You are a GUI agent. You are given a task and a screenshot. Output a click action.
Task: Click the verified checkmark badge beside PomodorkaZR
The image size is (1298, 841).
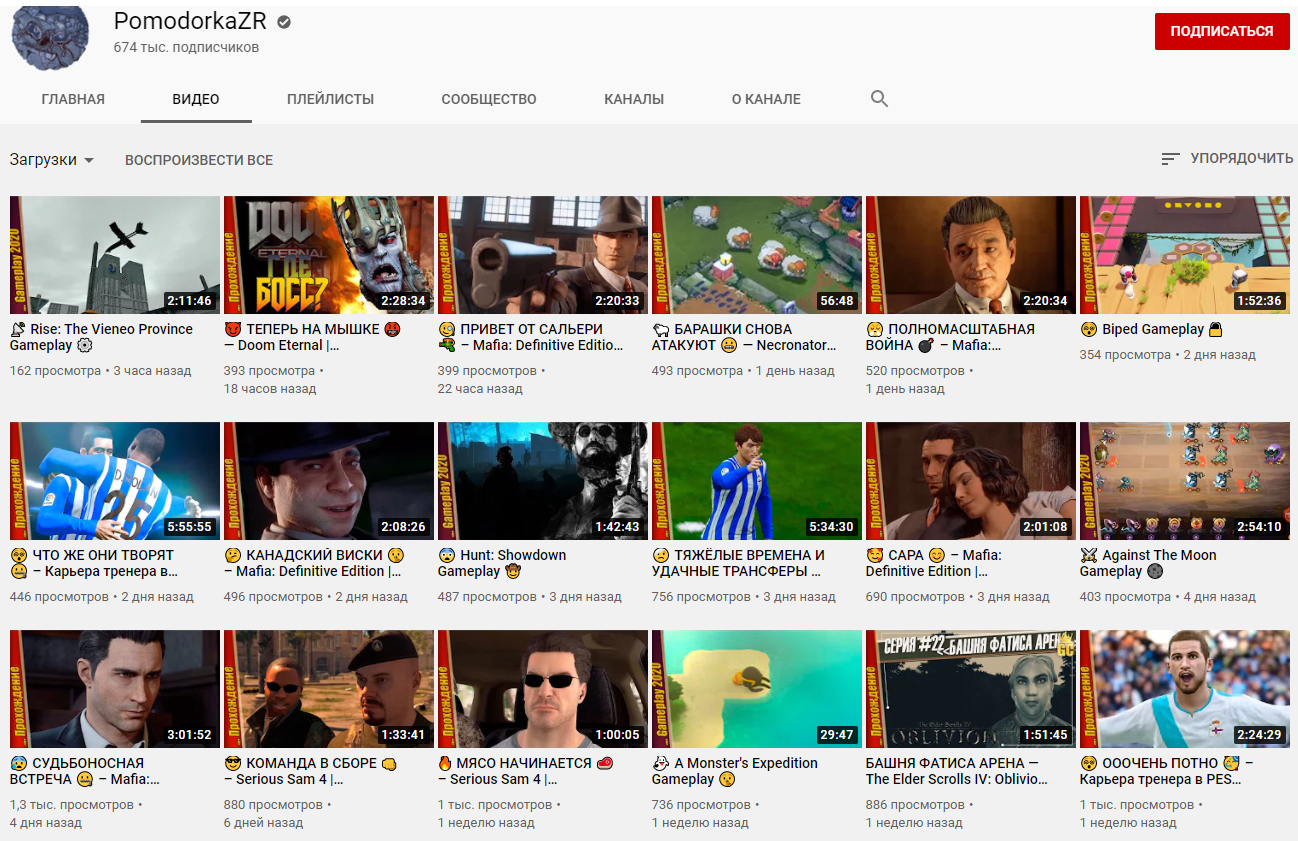tap(284, 22)
